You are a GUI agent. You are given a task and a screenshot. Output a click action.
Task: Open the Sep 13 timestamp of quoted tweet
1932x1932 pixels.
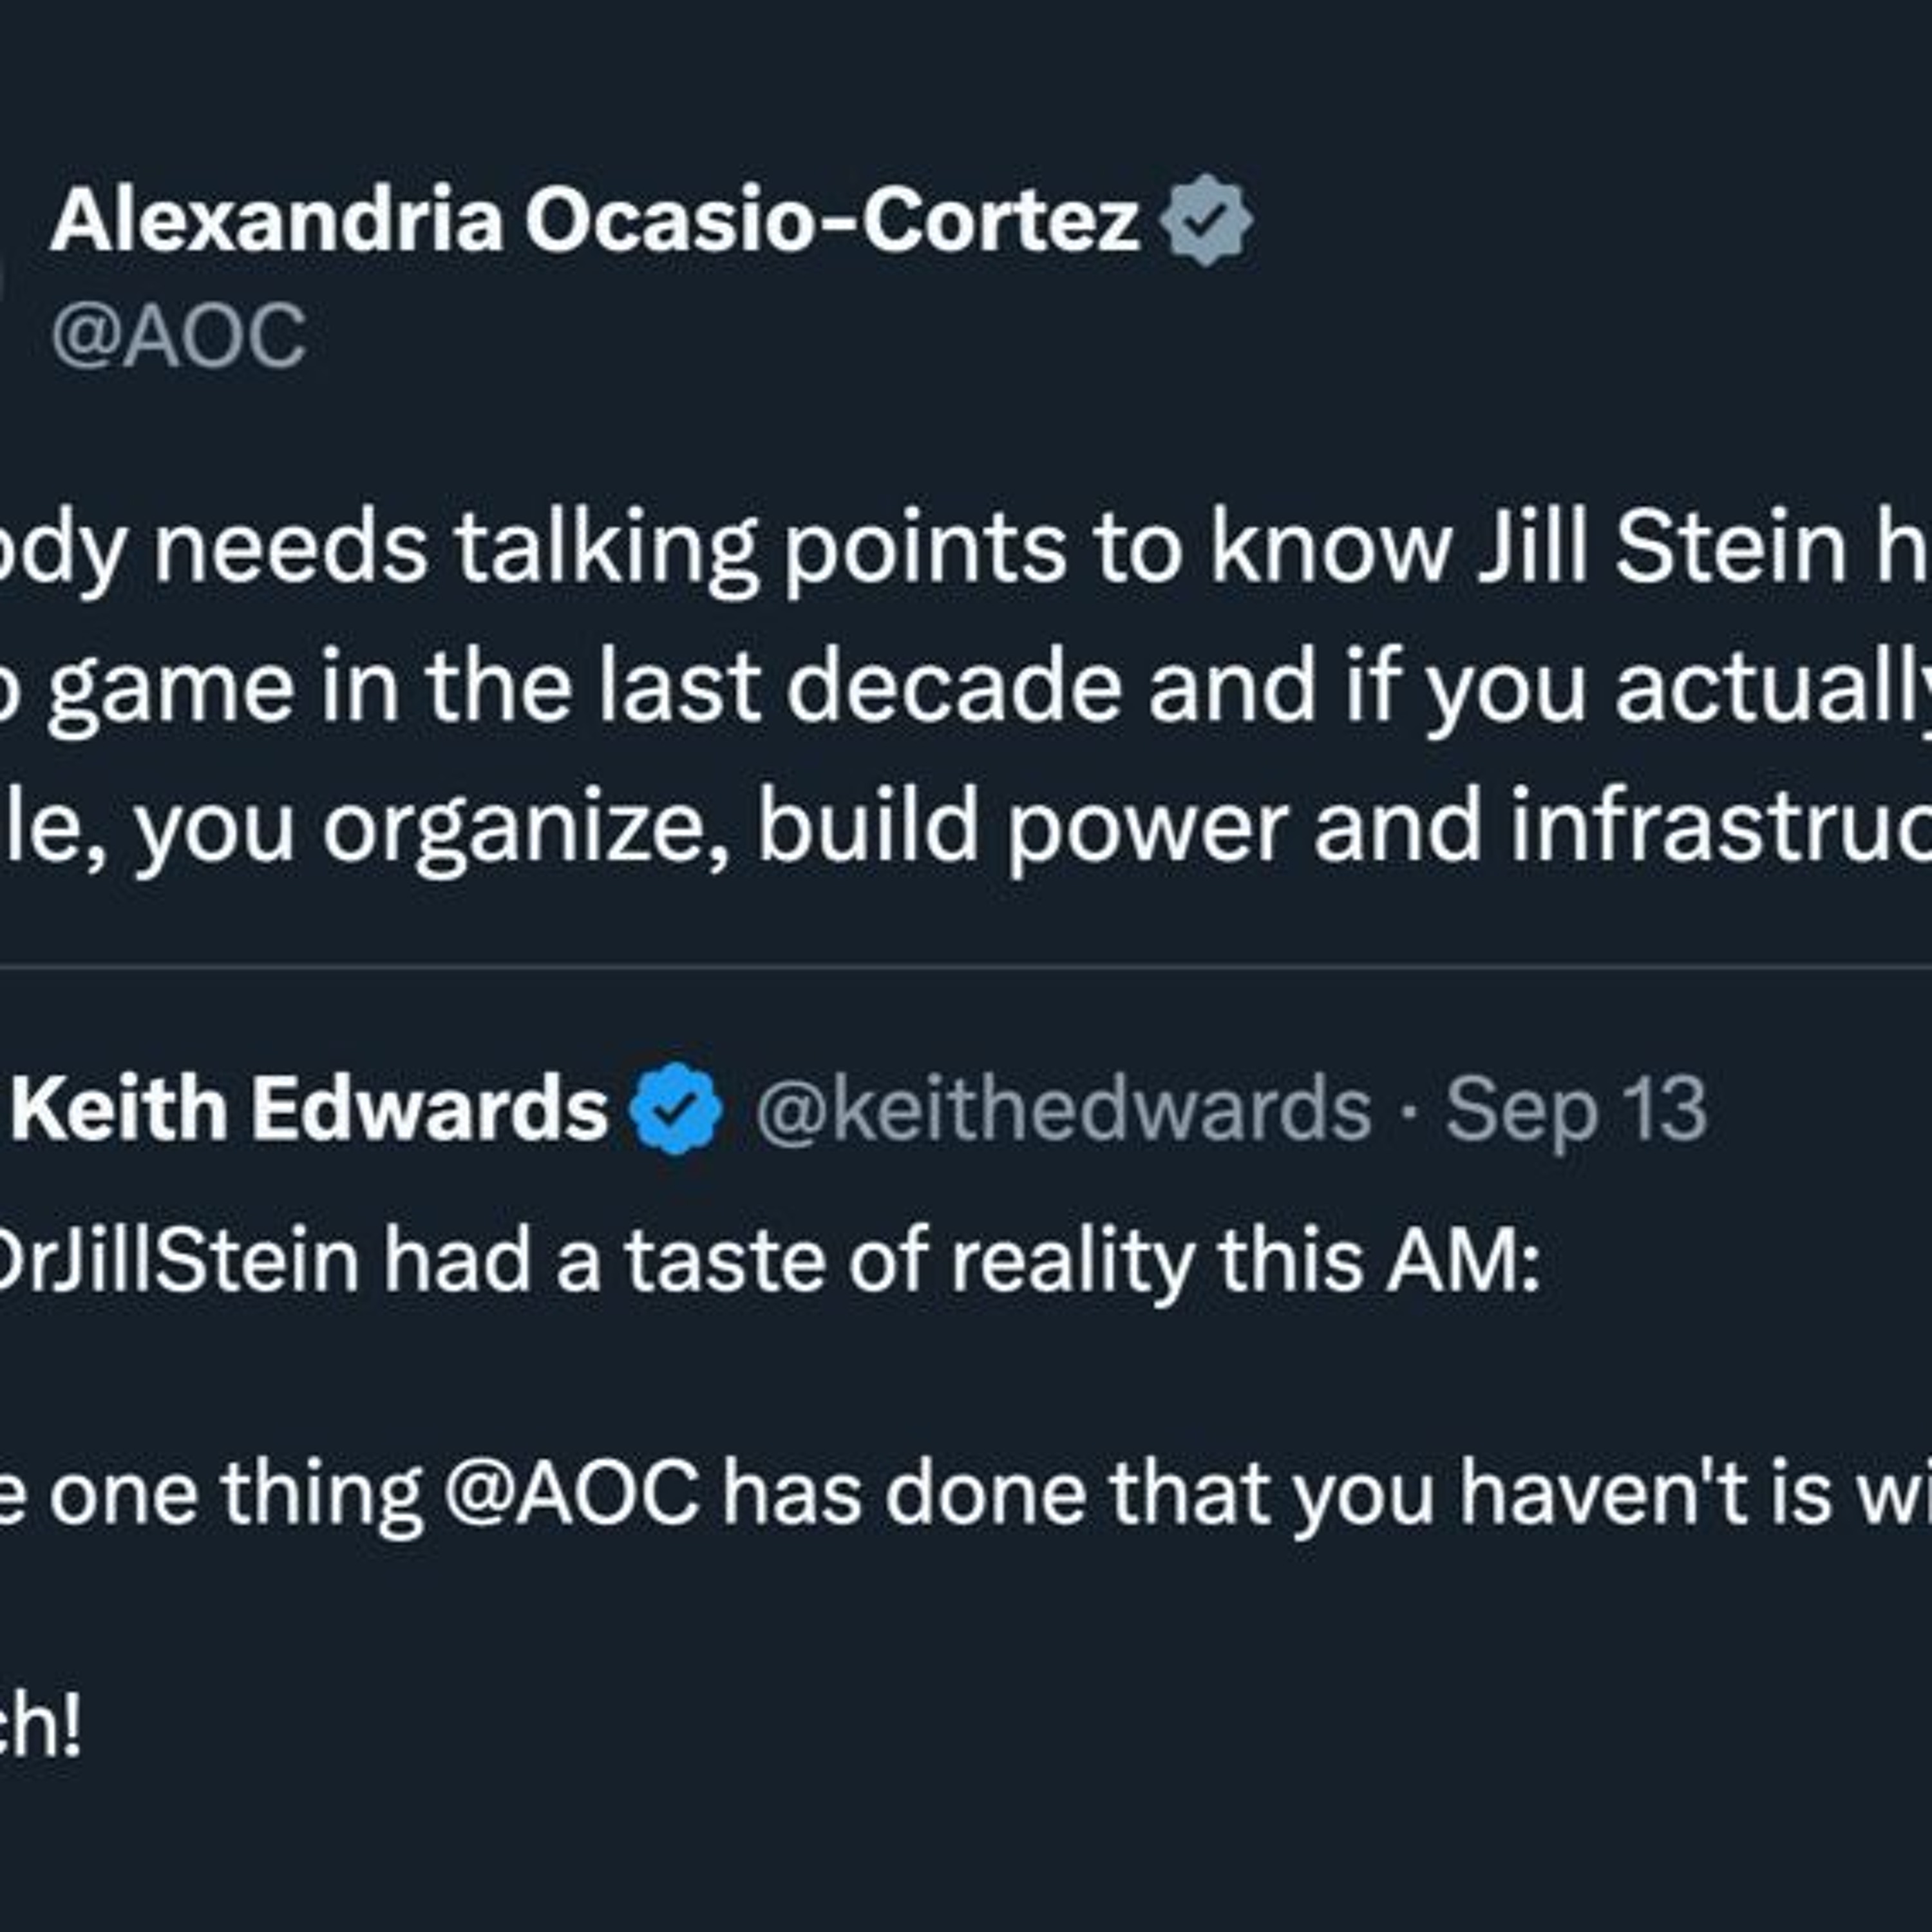tap(1576, 1109)
